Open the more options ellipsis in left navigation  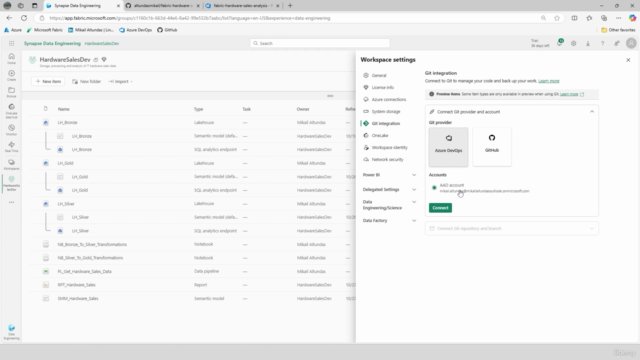point(11,202)
